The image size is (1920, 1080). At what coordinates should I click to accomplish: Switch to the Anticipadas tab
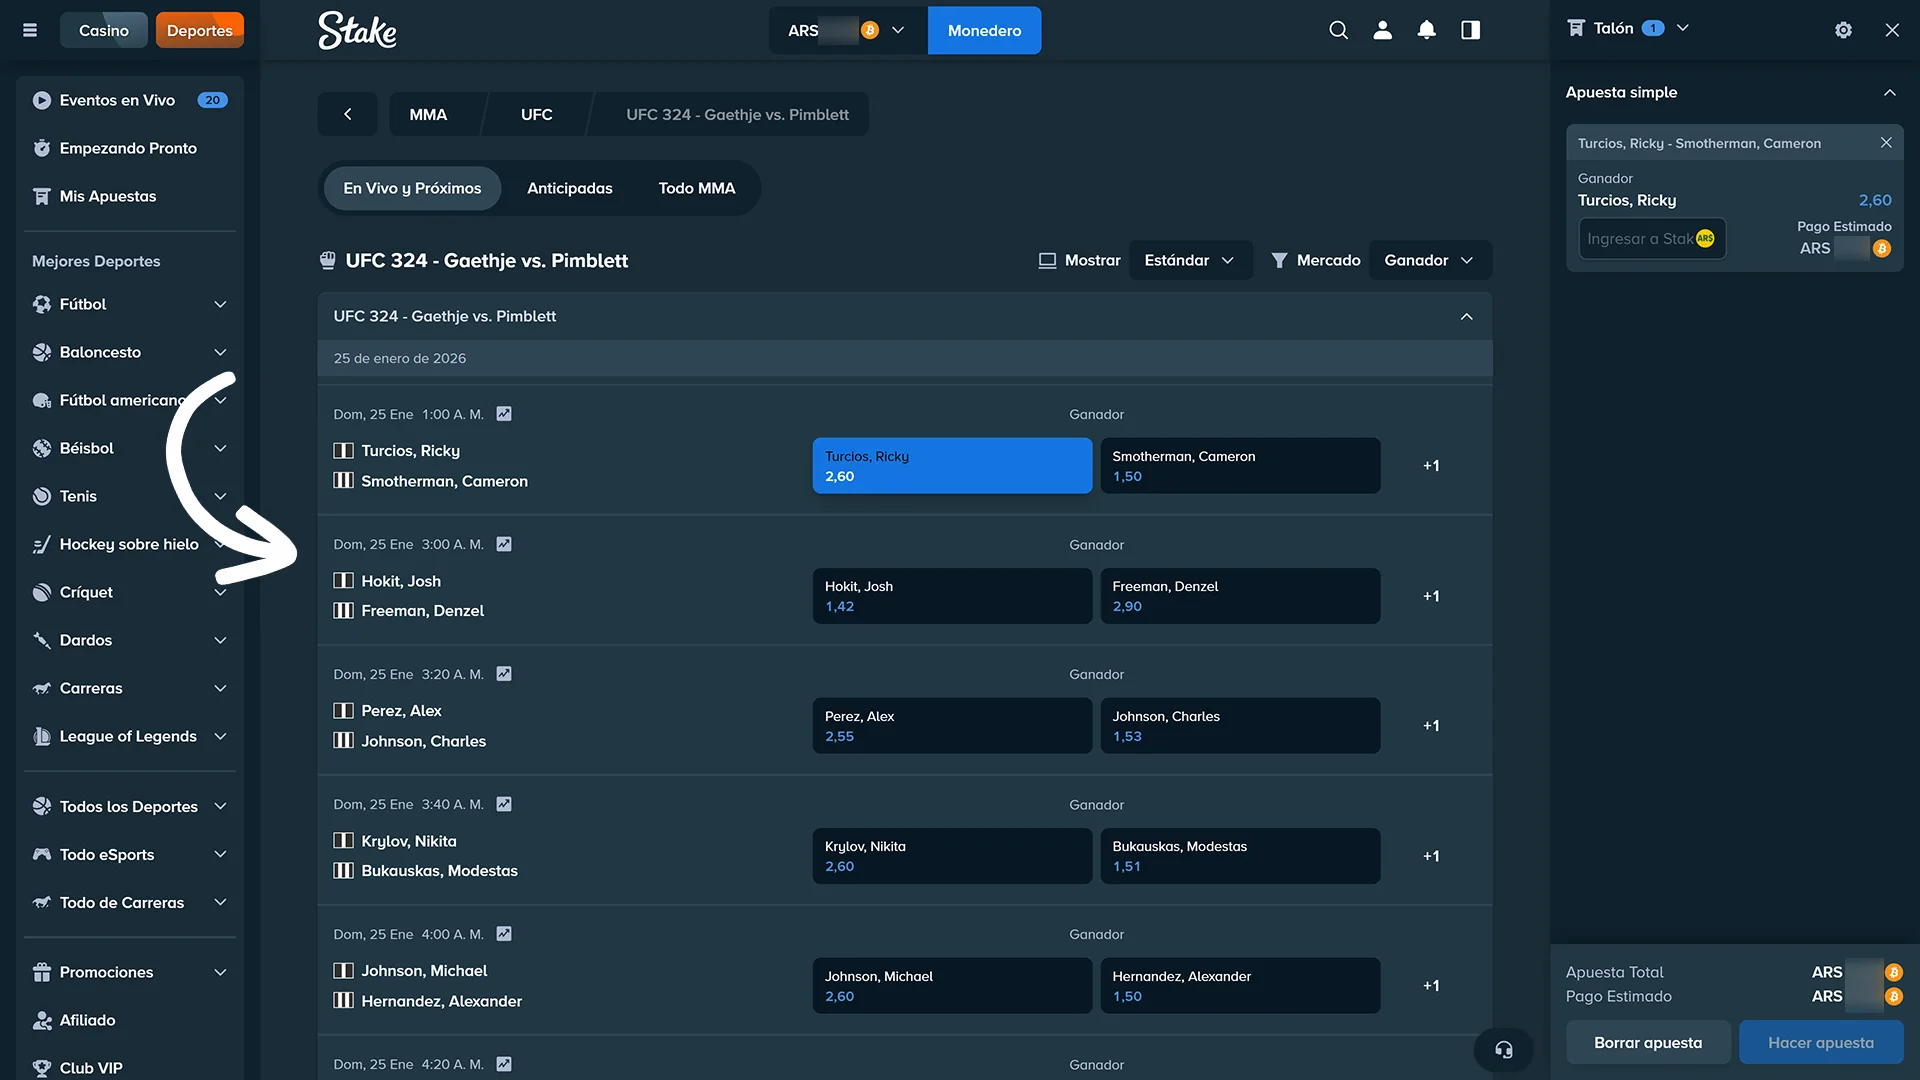569,188
